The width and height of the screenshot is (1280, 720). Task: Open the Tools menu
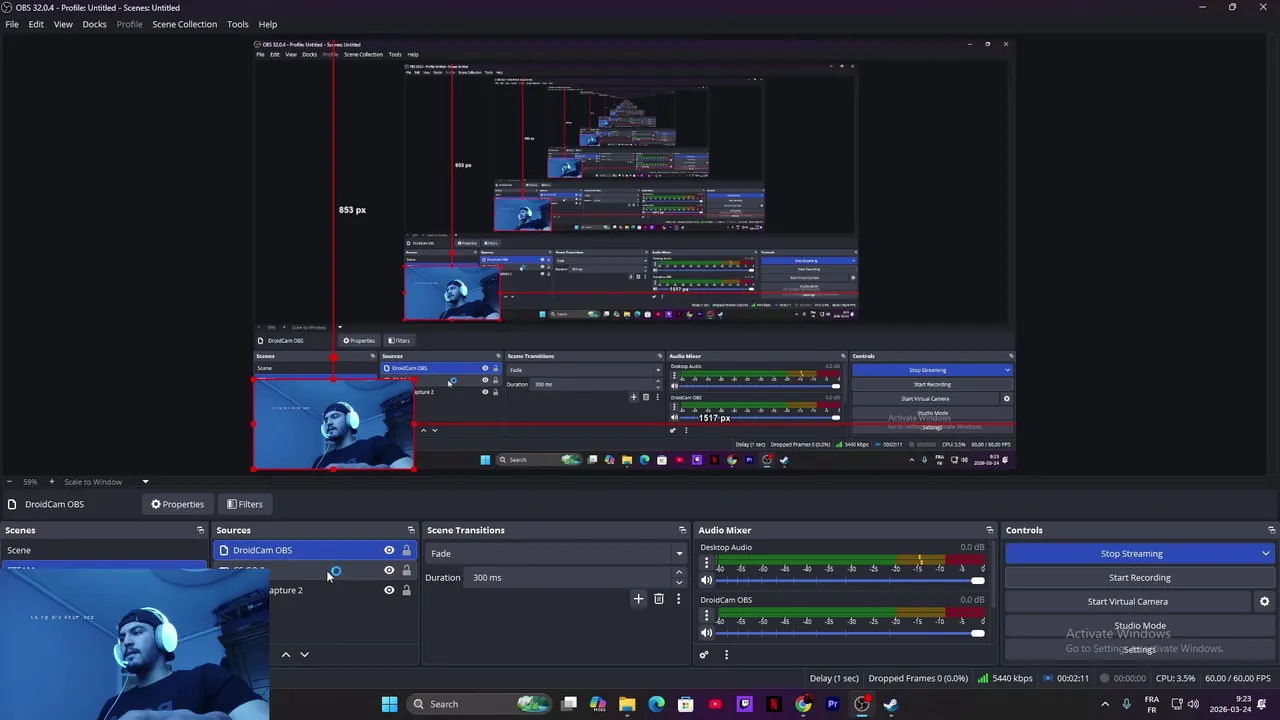tap(237, 24)
